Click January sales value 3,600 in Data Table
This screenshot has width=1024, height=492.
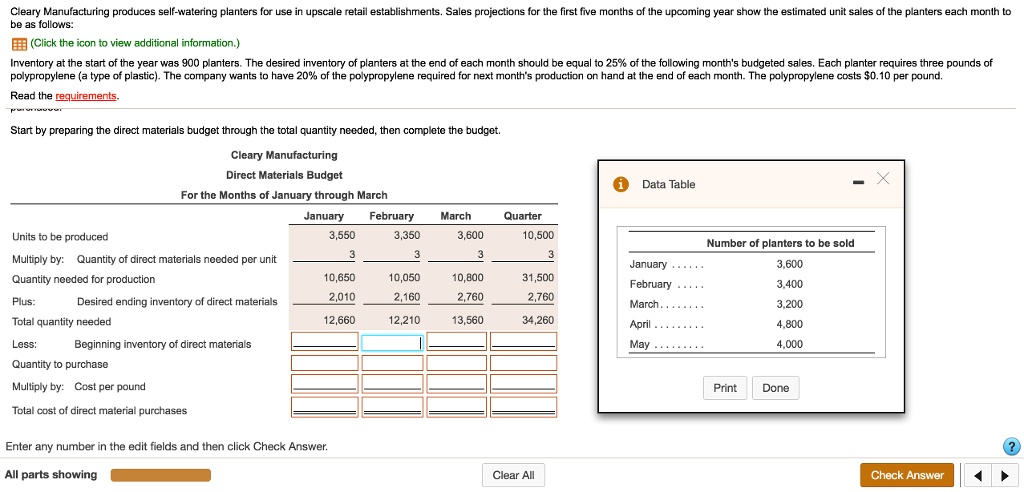click(x=790, y=265)
